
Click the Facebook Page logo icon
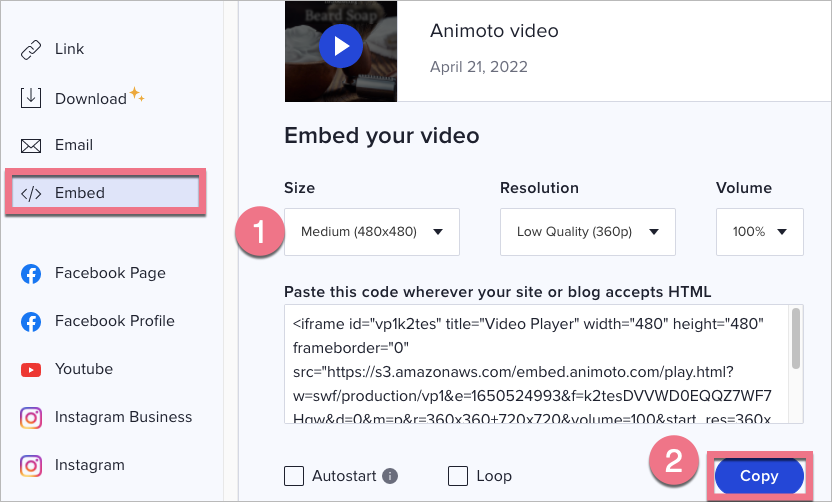pos(31,273)
